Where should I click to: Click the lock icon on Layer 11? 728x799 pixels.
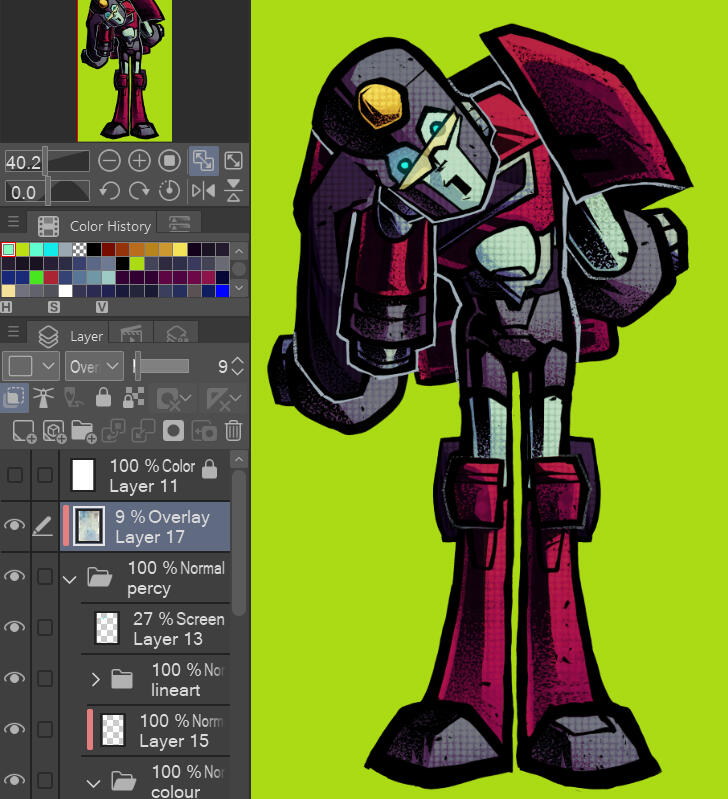click(209, 469)
